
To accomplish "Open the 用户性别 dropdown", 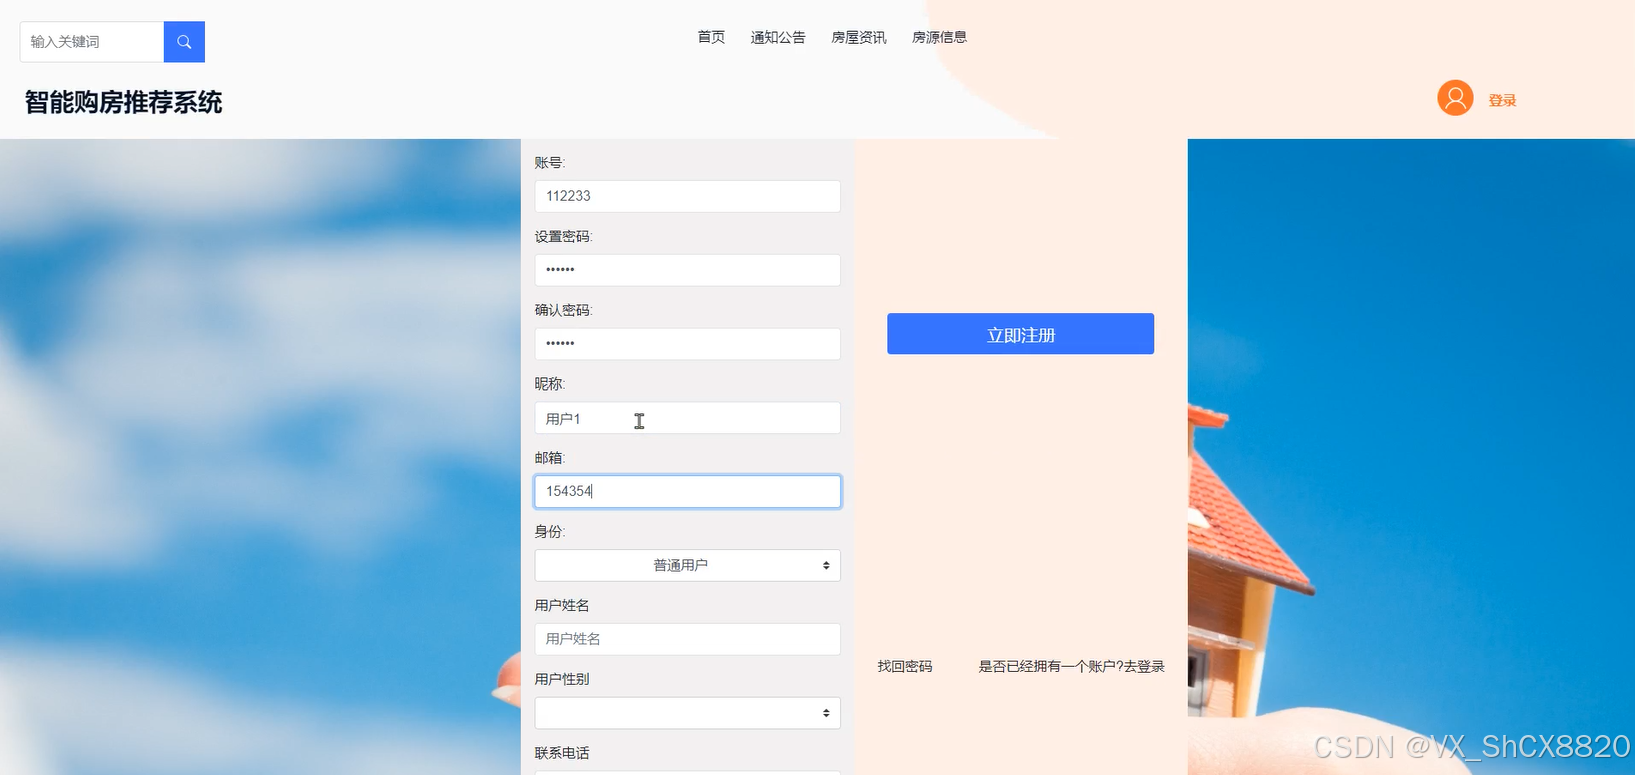I will pyautogui.click(x=687, y=713).
